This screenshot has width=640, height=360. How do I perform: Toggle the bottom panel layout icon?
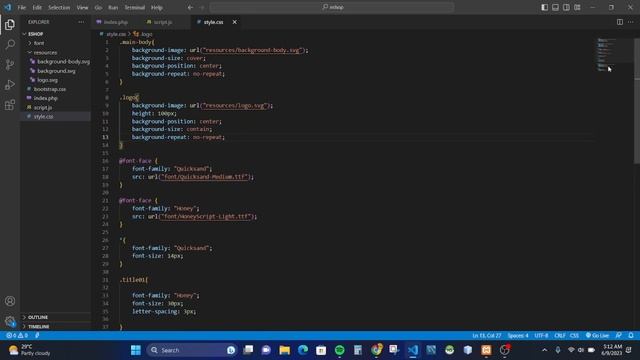556,7
